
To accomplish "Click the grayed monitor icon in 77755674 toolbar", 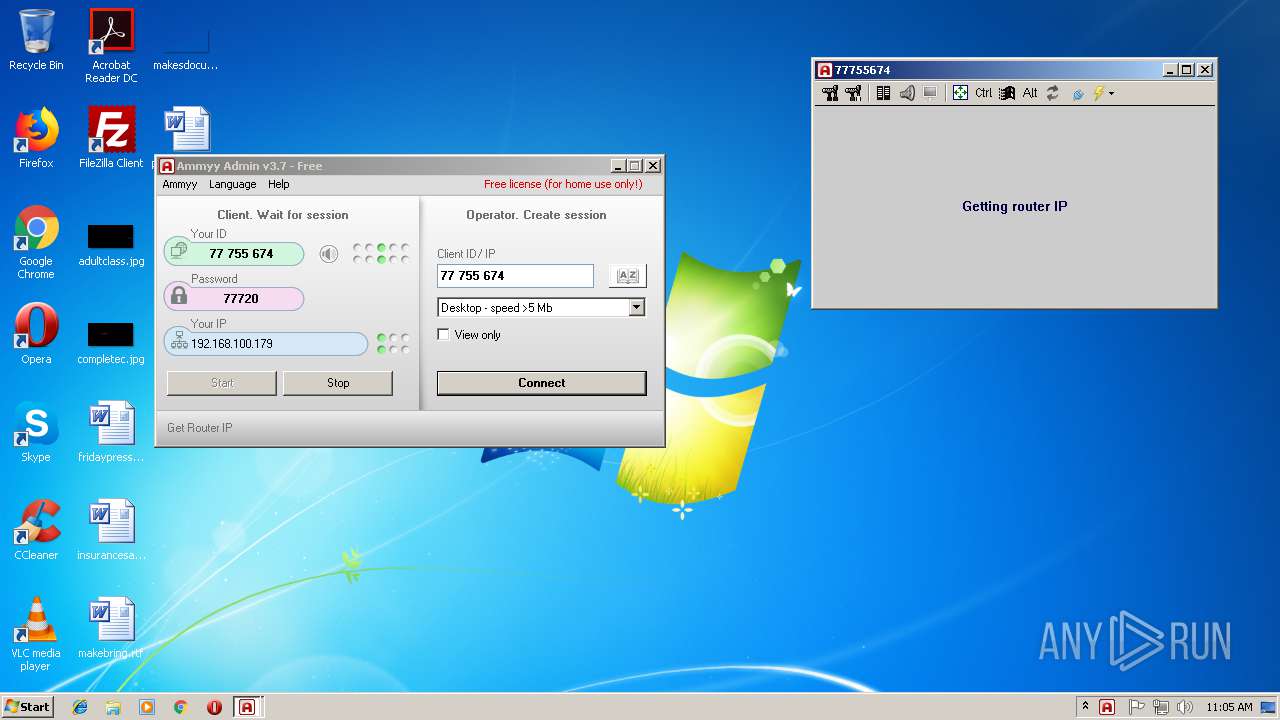I will 930,93.
